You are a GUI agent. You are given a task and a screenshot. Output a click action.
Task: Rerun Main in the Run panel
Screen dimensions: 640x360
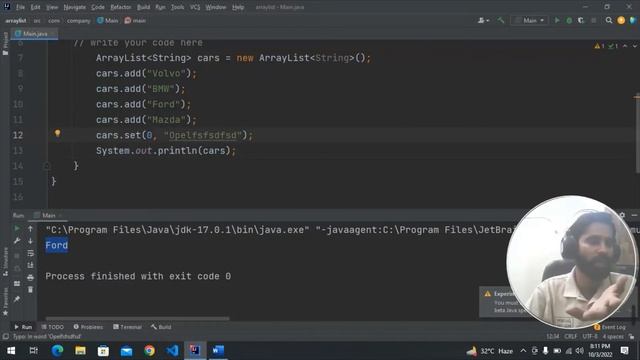pos(17,229)
